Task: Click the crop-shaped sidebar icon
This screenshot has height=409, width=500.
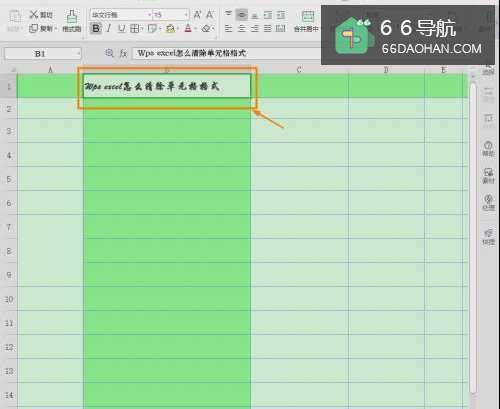Action: point(488,118)
